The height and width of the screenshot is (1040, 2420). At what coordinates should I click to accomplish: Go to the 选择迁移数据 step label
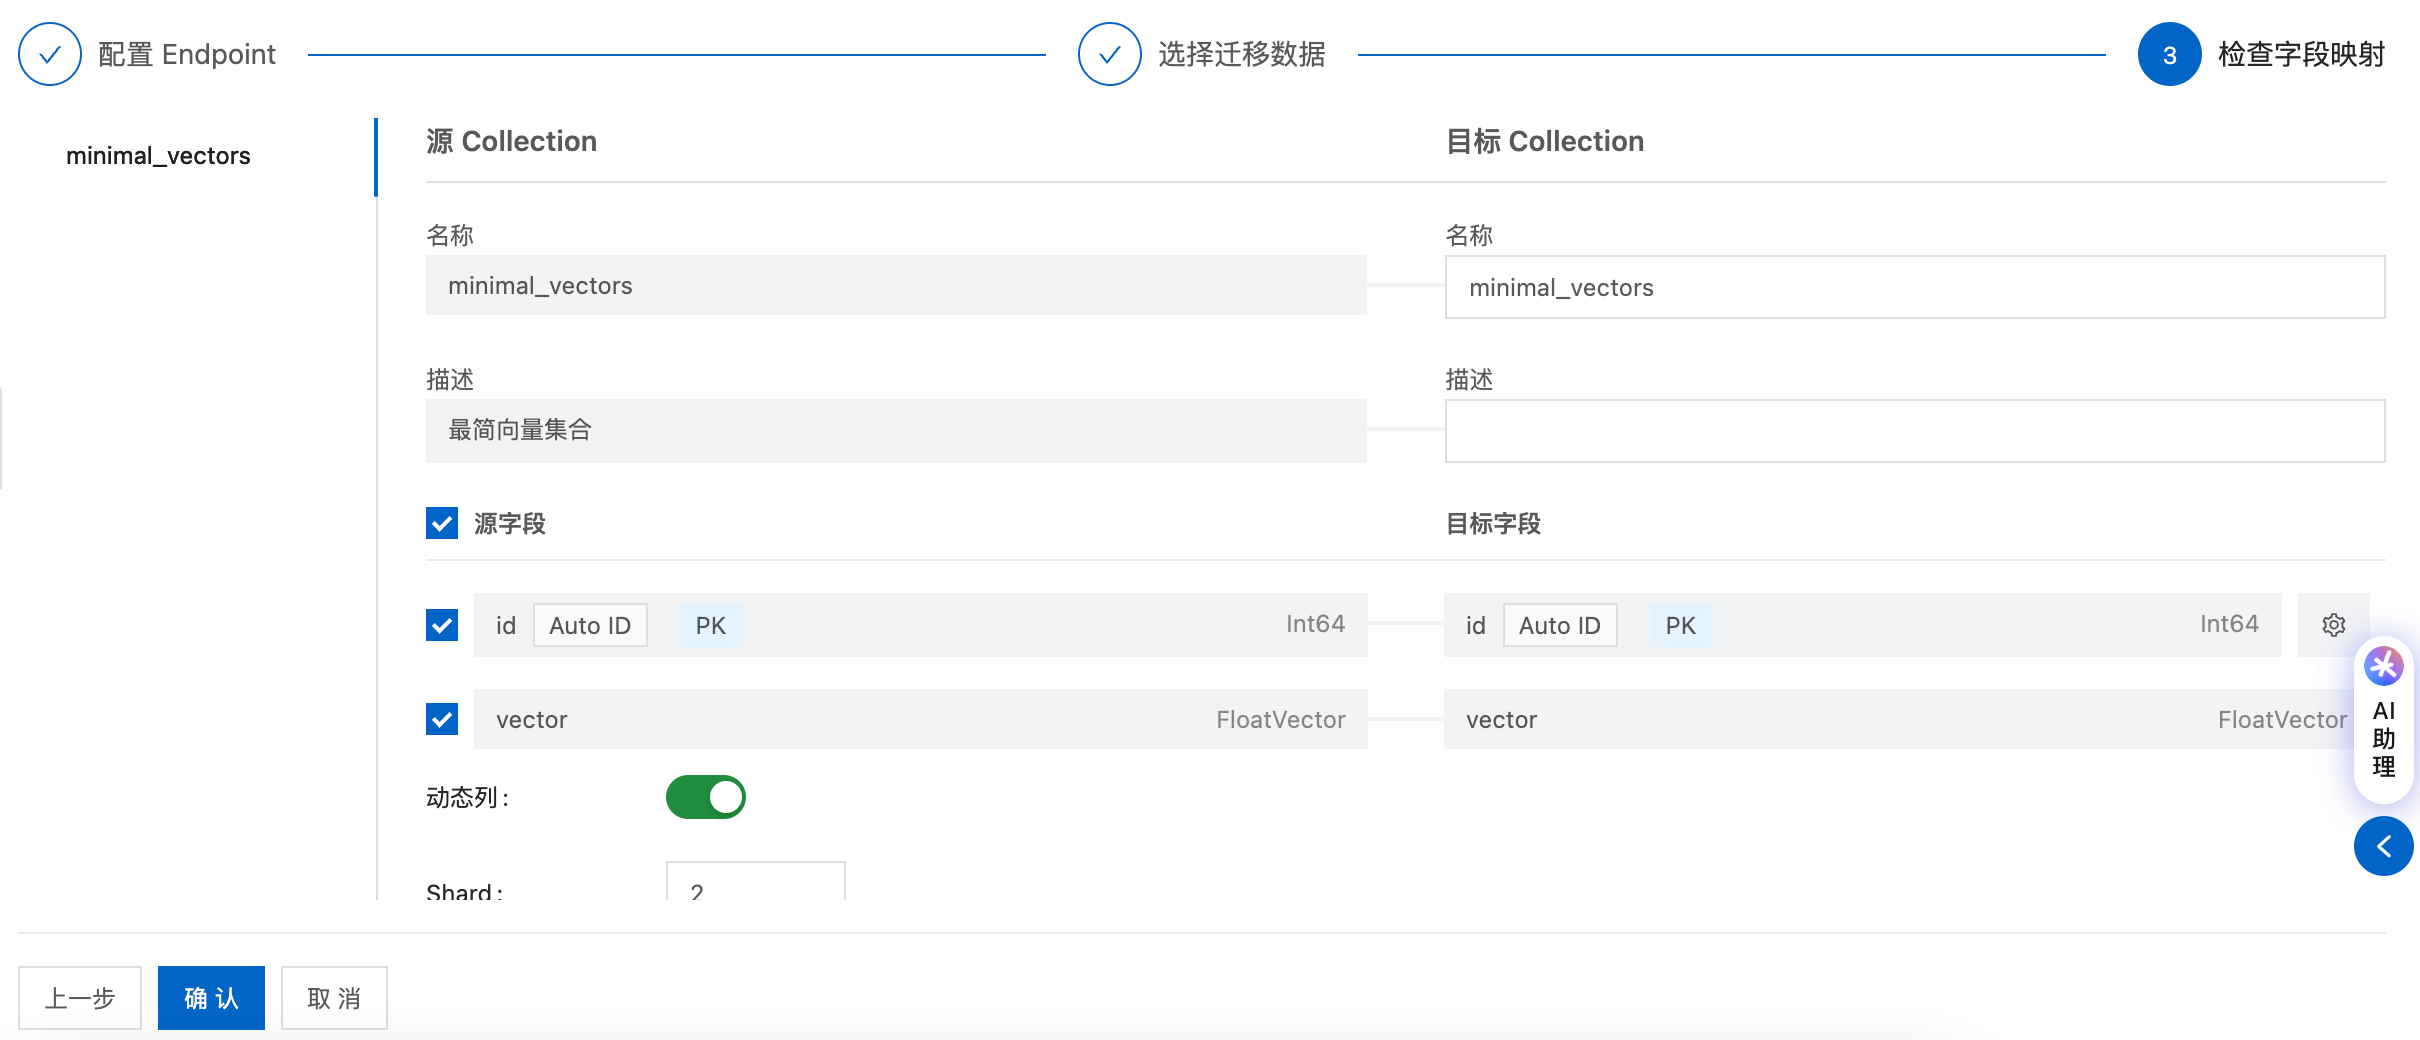pos(1242,54)
